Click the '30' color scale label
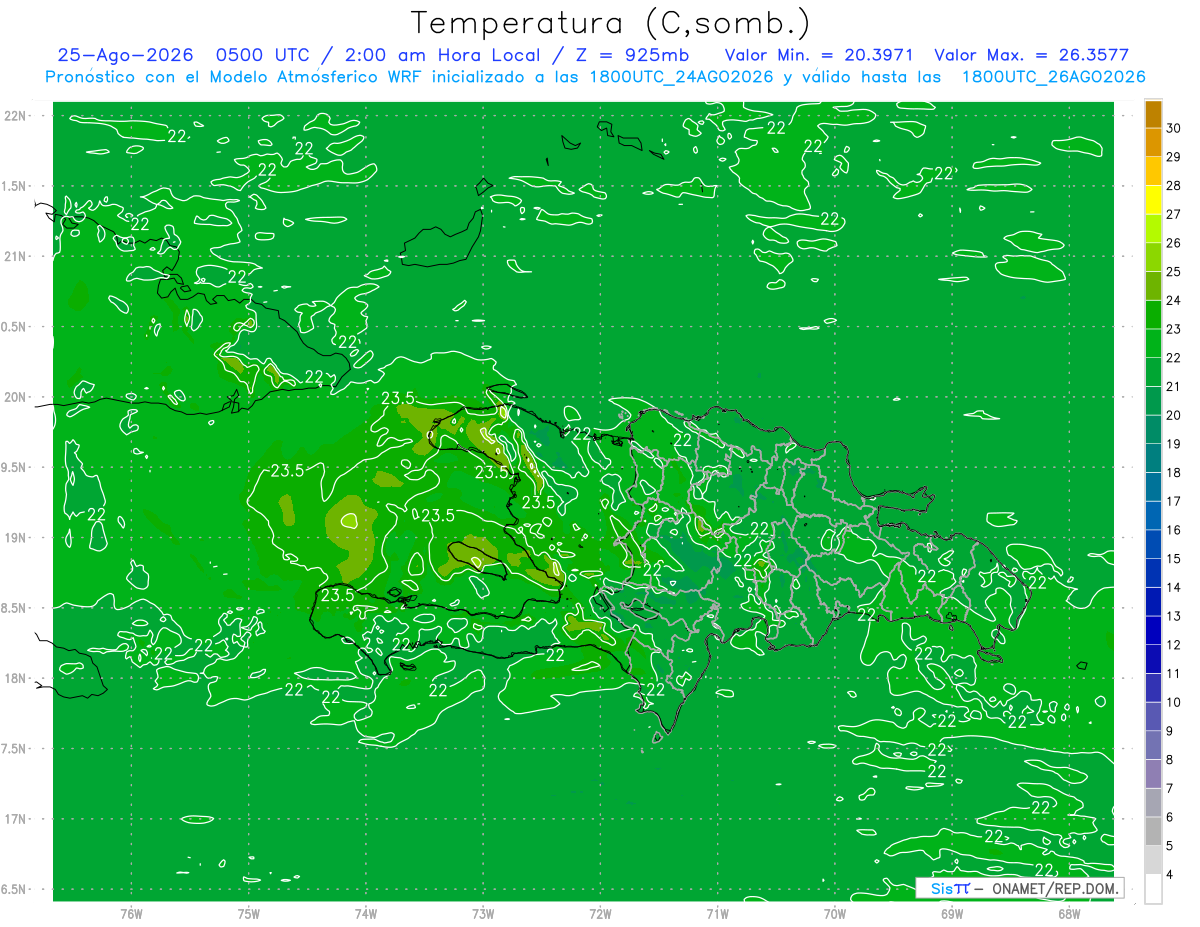Screen dimensions: 1200x927 1174,128
